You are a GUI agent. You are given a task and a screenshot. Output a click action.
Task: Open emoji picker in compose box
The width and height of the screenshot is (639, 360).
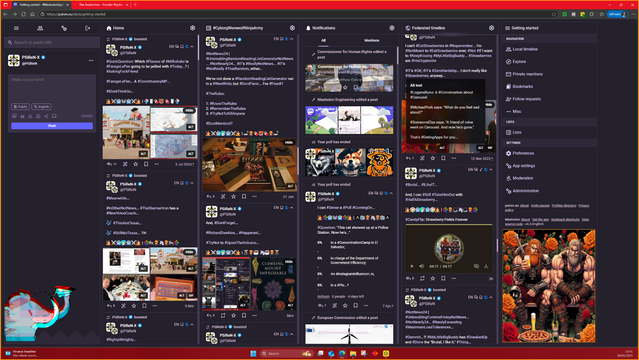click(38, 116)
